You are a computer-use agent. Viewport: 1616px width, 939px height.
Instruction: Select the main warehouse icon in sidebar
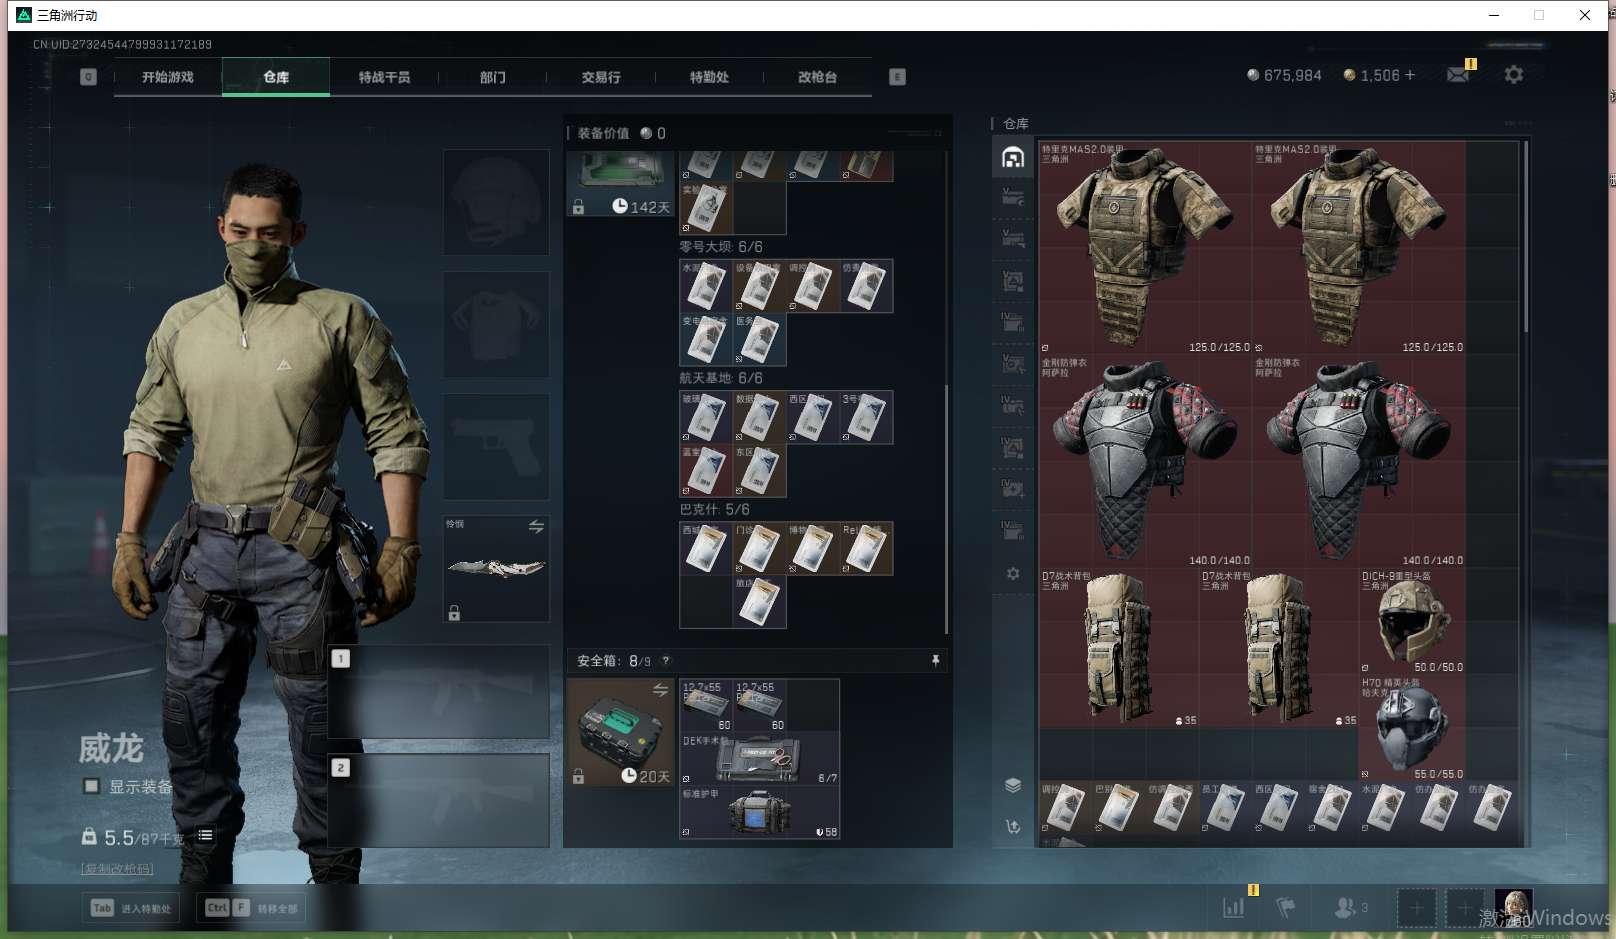pyautogui.click(x=1013, y=158)
